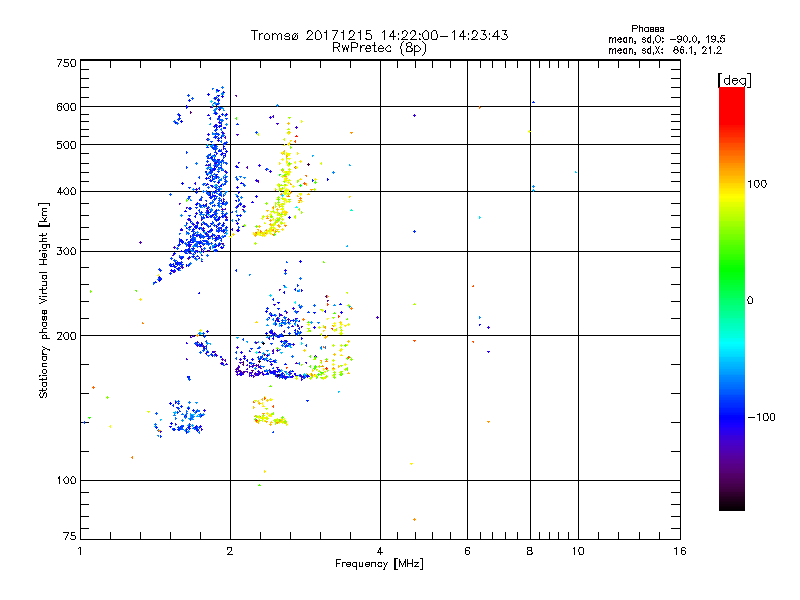
Task: Click the y-axis tick label '600'
Action: (x=66, y=107)
